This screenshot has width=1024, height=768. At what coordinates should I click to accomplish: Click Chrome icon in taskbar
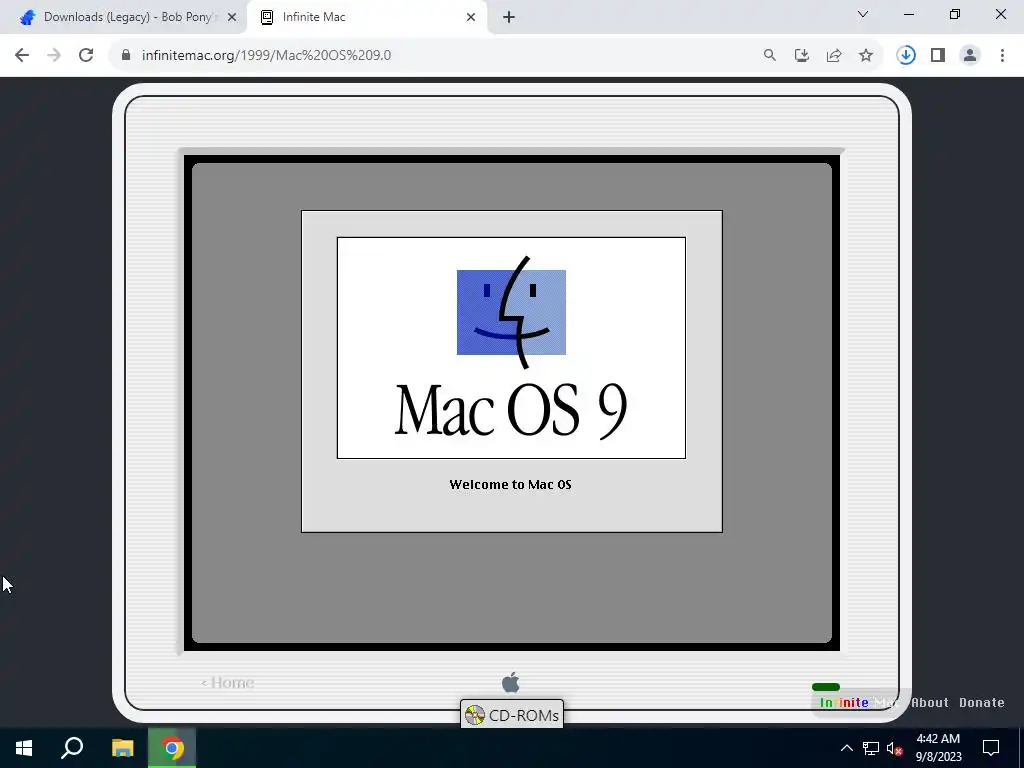tap(172, 748)
